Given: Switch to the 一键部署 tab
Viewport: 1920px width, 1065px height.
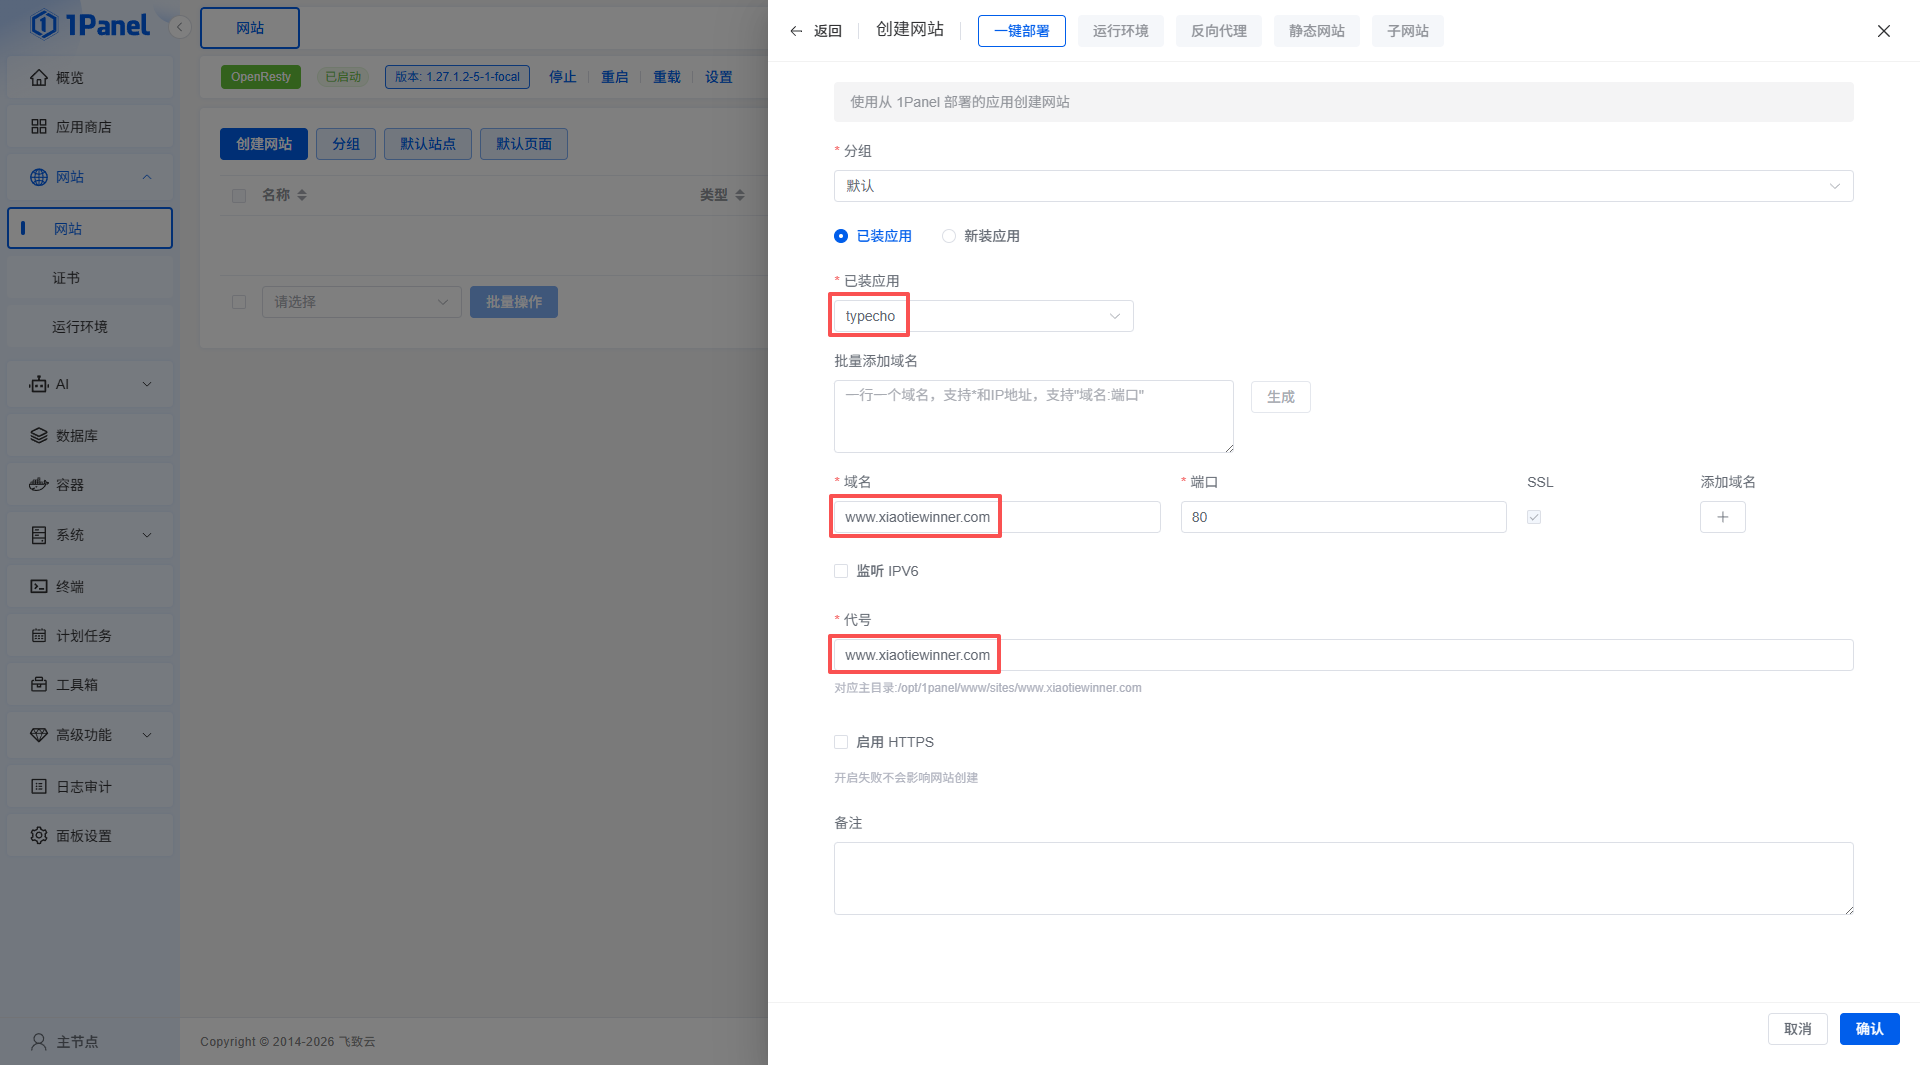Looking at the screenshot, I should tap(1021, 31).
